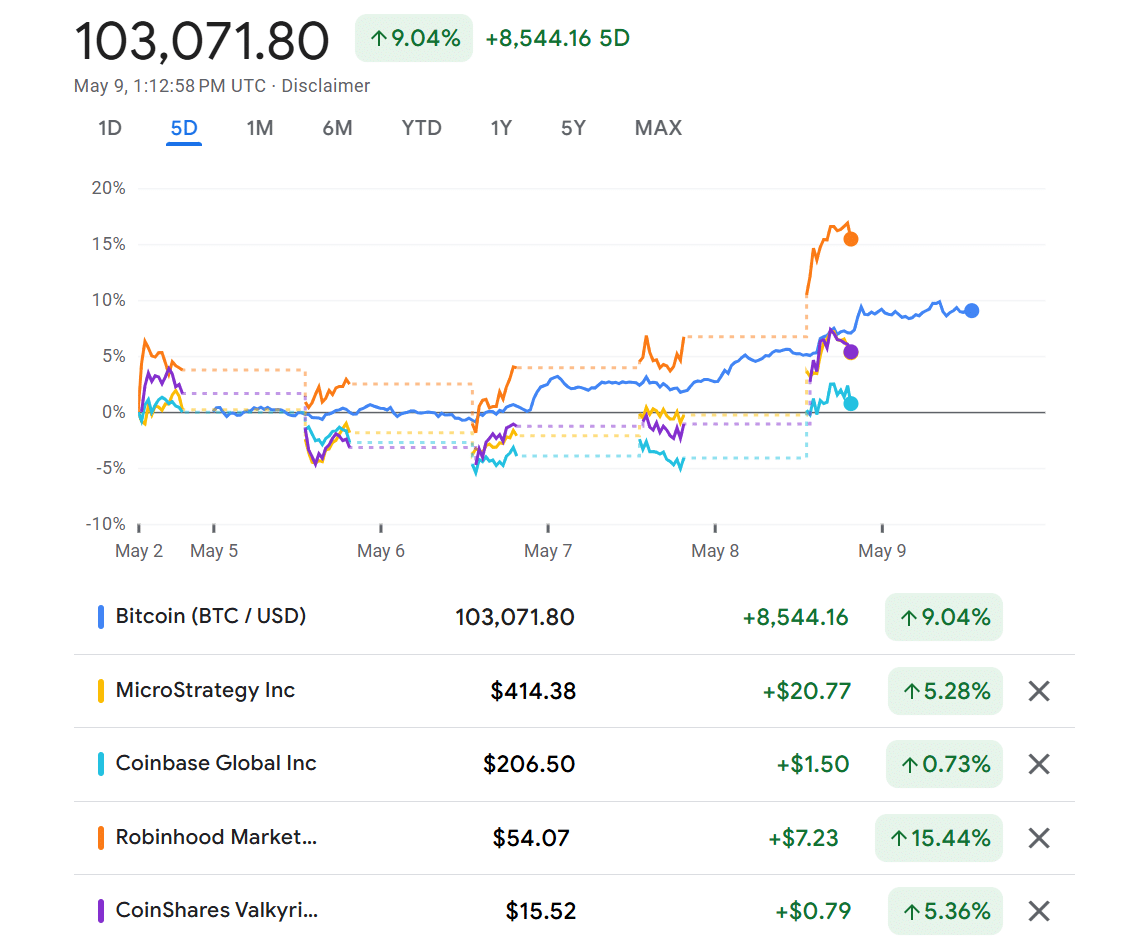Click the header 9.04% change badge
This screenshot has height=948, width=1121.
point(414,38)
